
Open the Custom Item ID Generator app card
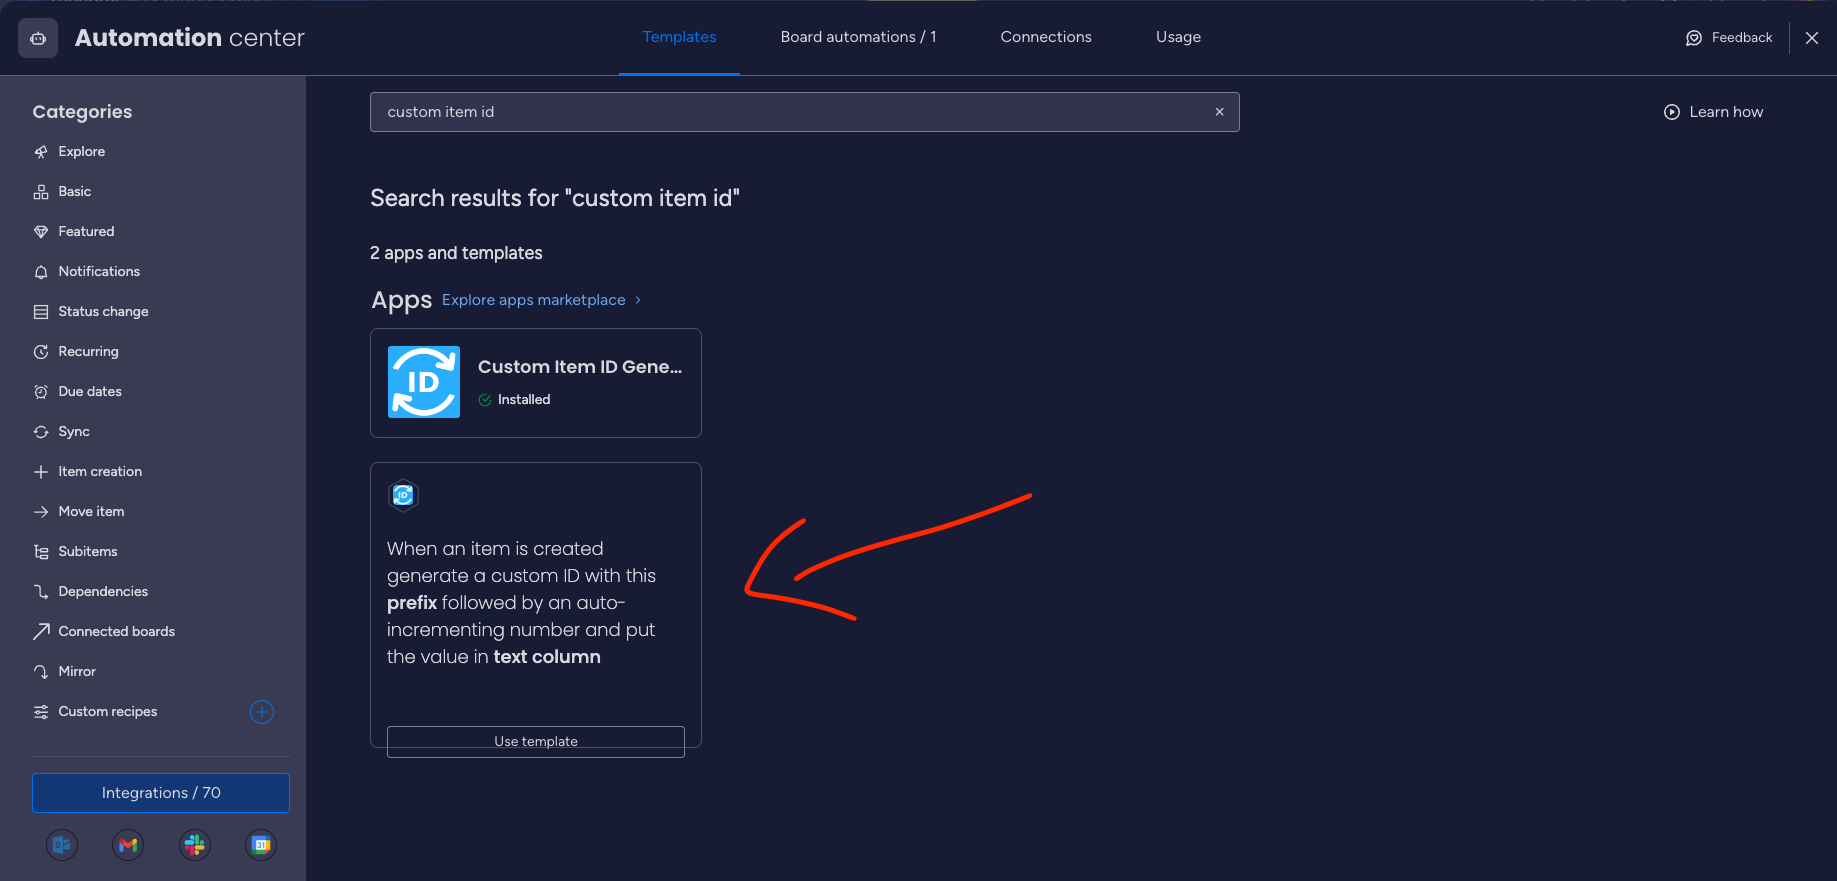(535, 383)
